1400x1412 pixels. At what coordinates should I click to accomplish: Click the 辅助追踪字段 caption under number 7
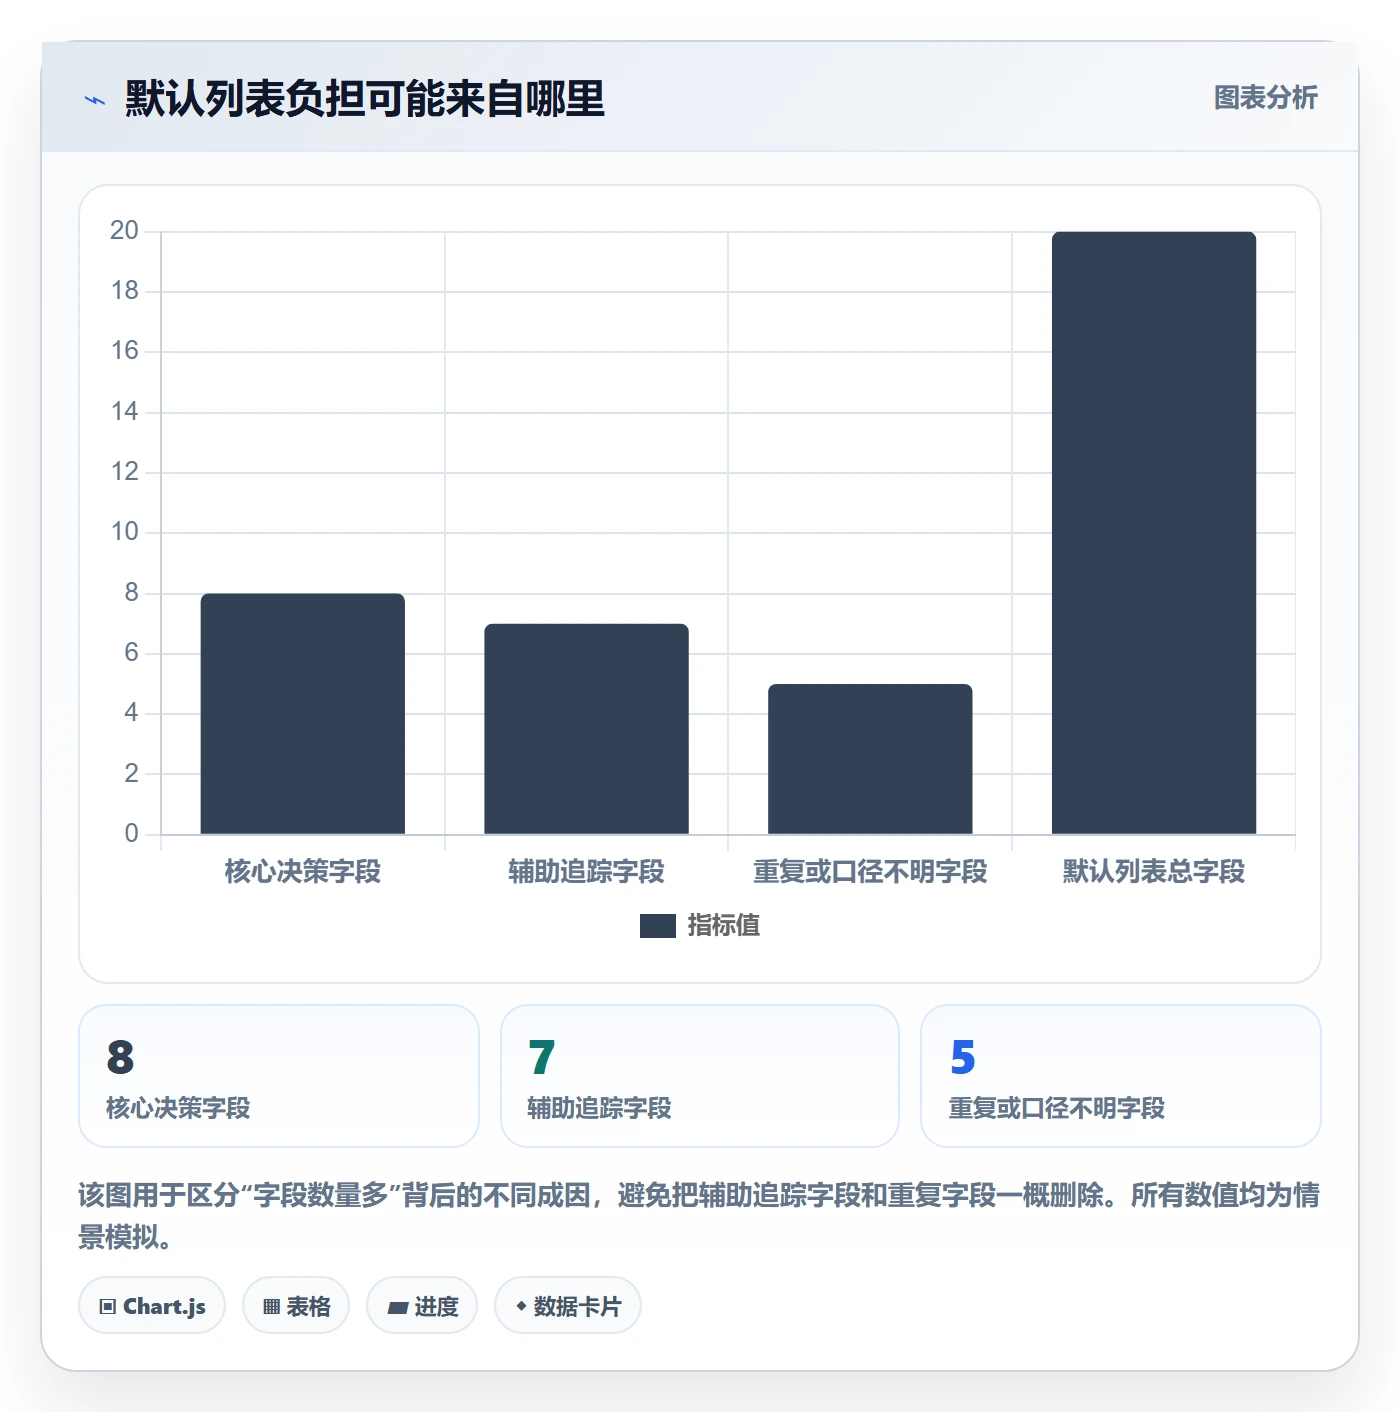pyautogui.click(x=599, y=1108)
